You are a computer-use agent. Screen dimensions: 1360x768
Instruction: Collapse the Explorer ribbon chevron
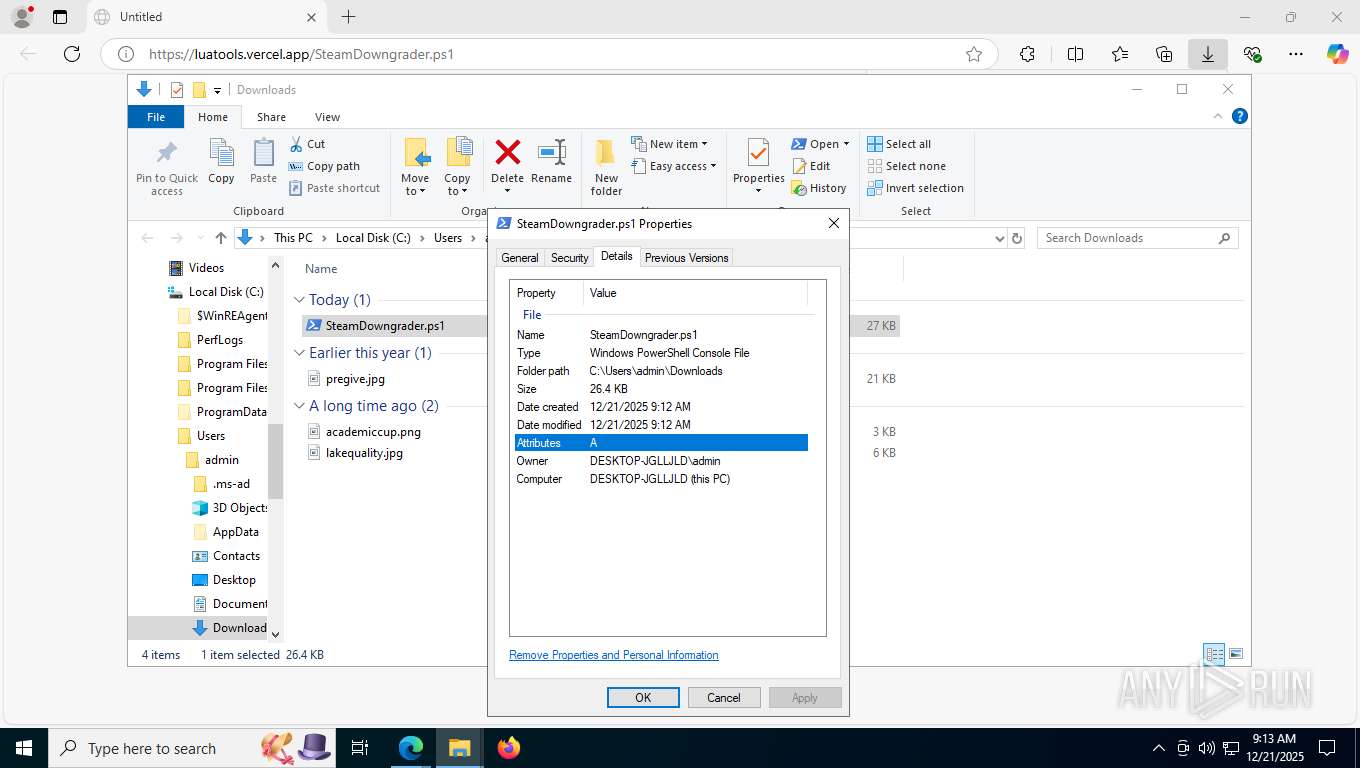pyautogui.click(x=1218, y=116)
